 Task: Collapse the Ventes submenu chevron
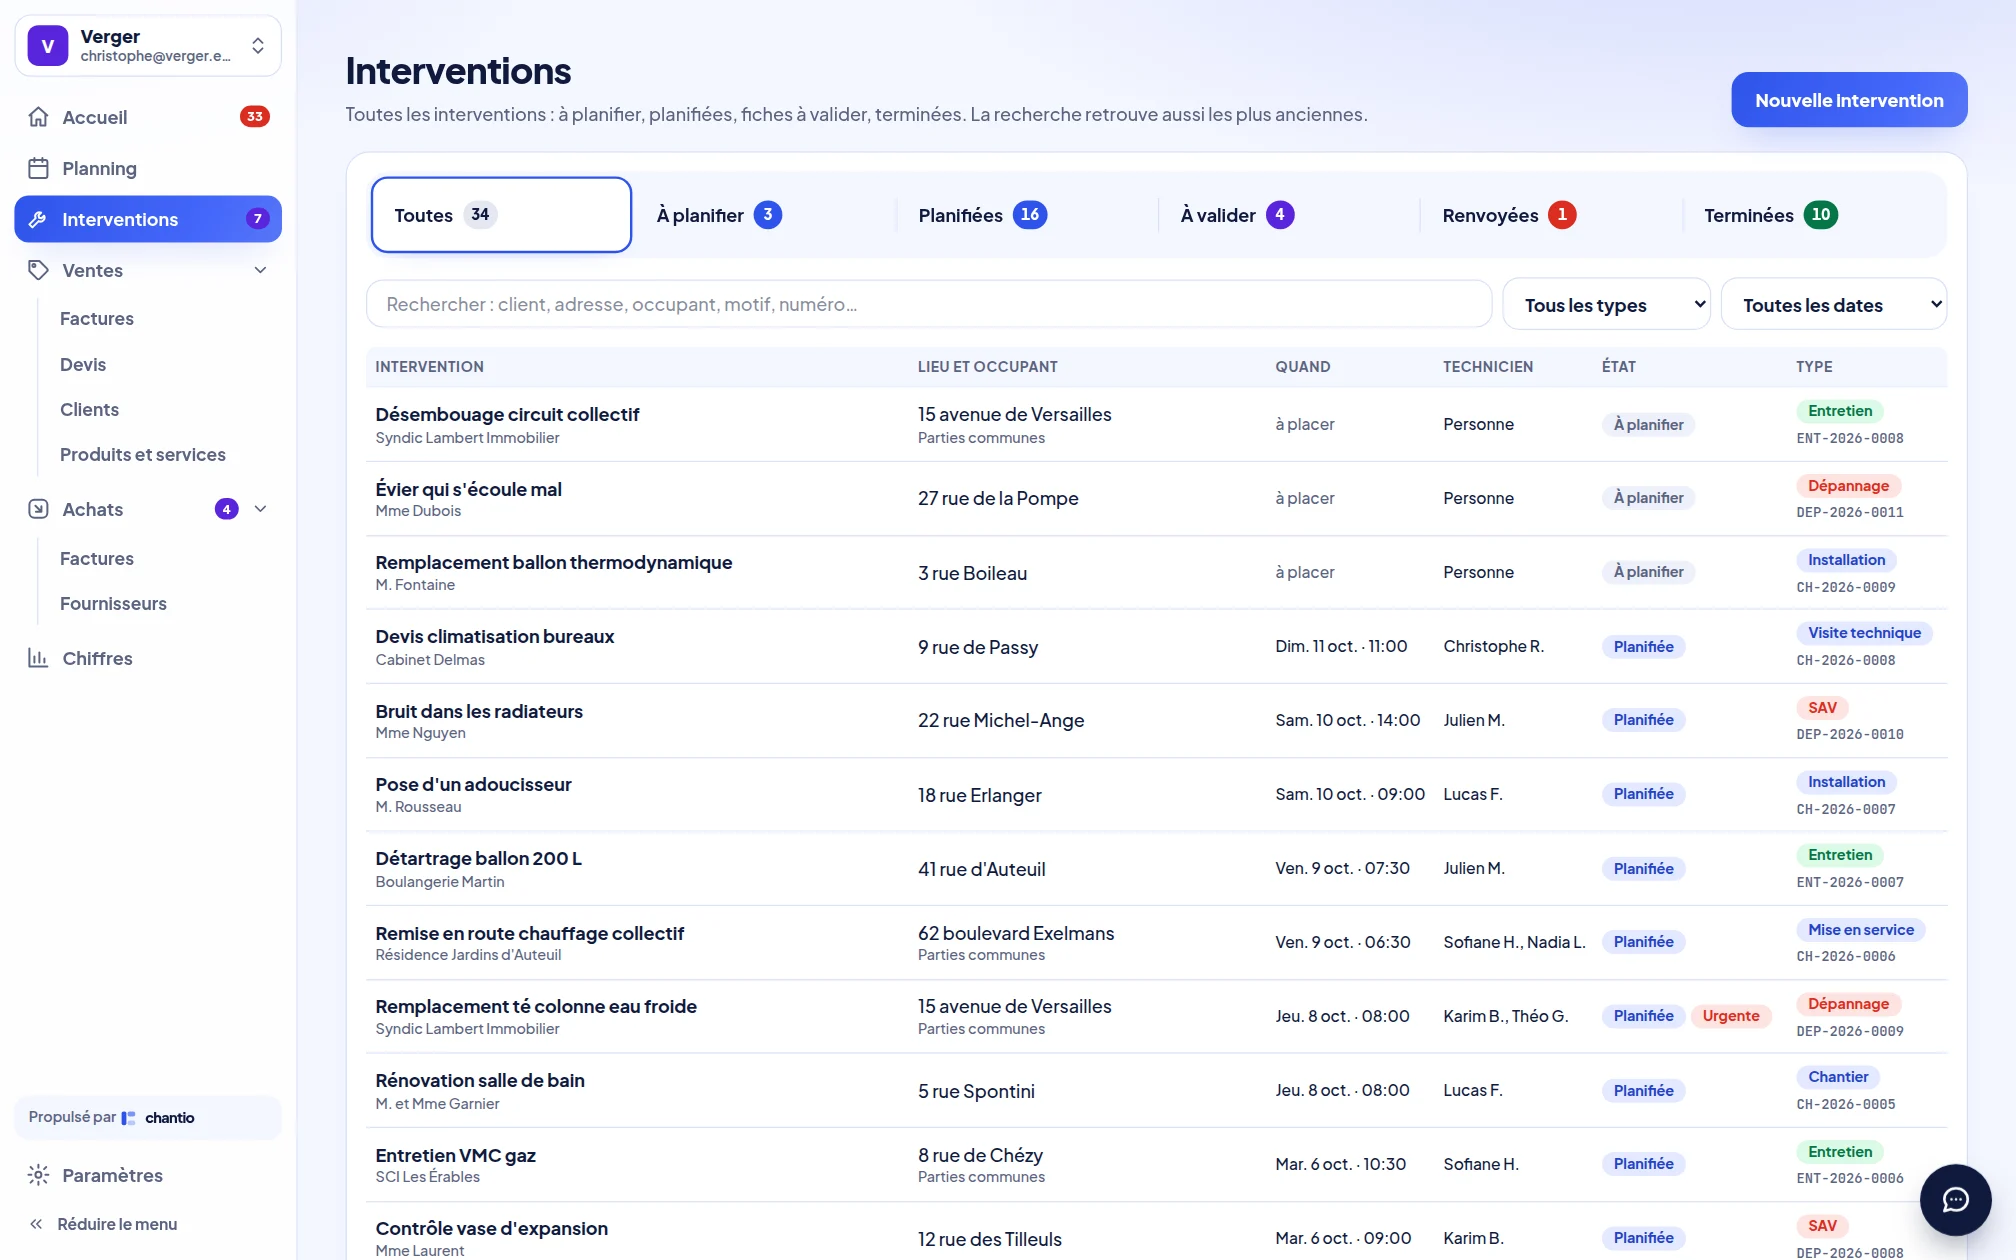pyautogui.click(x=260, y=270)
